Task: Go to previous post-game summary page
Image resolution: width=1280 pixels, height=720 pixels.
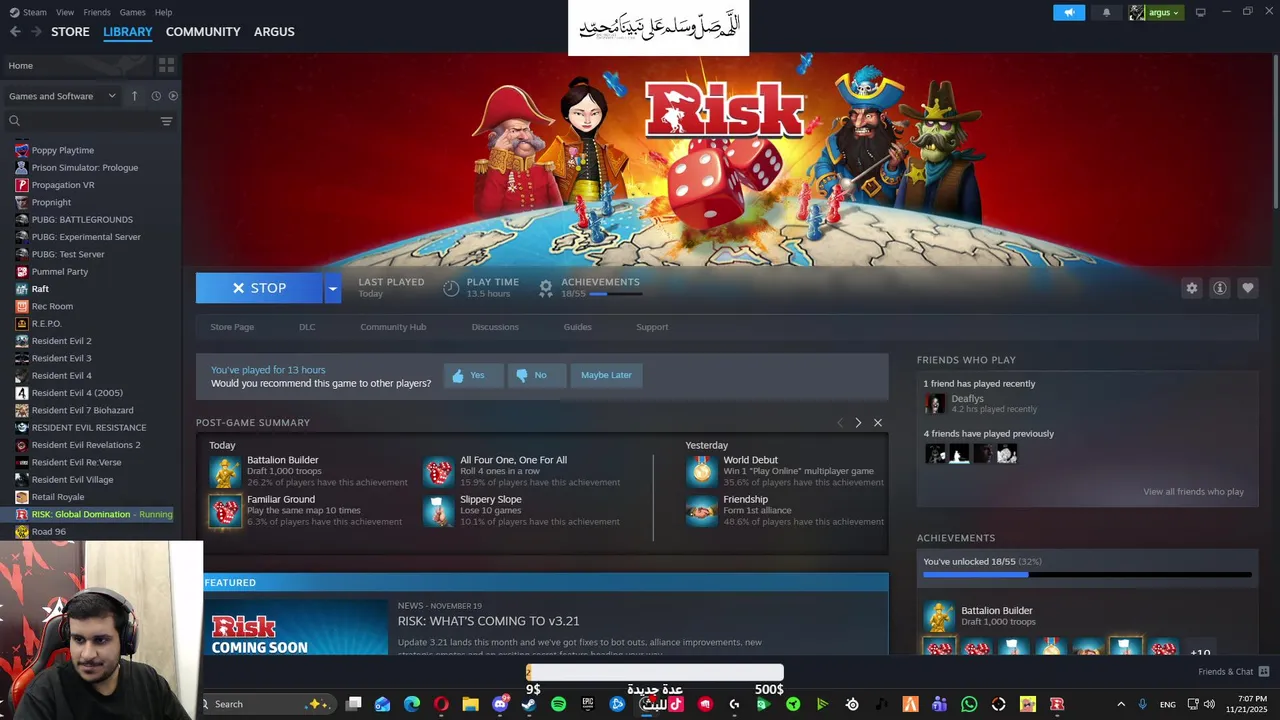Action: tap(840, 423)
